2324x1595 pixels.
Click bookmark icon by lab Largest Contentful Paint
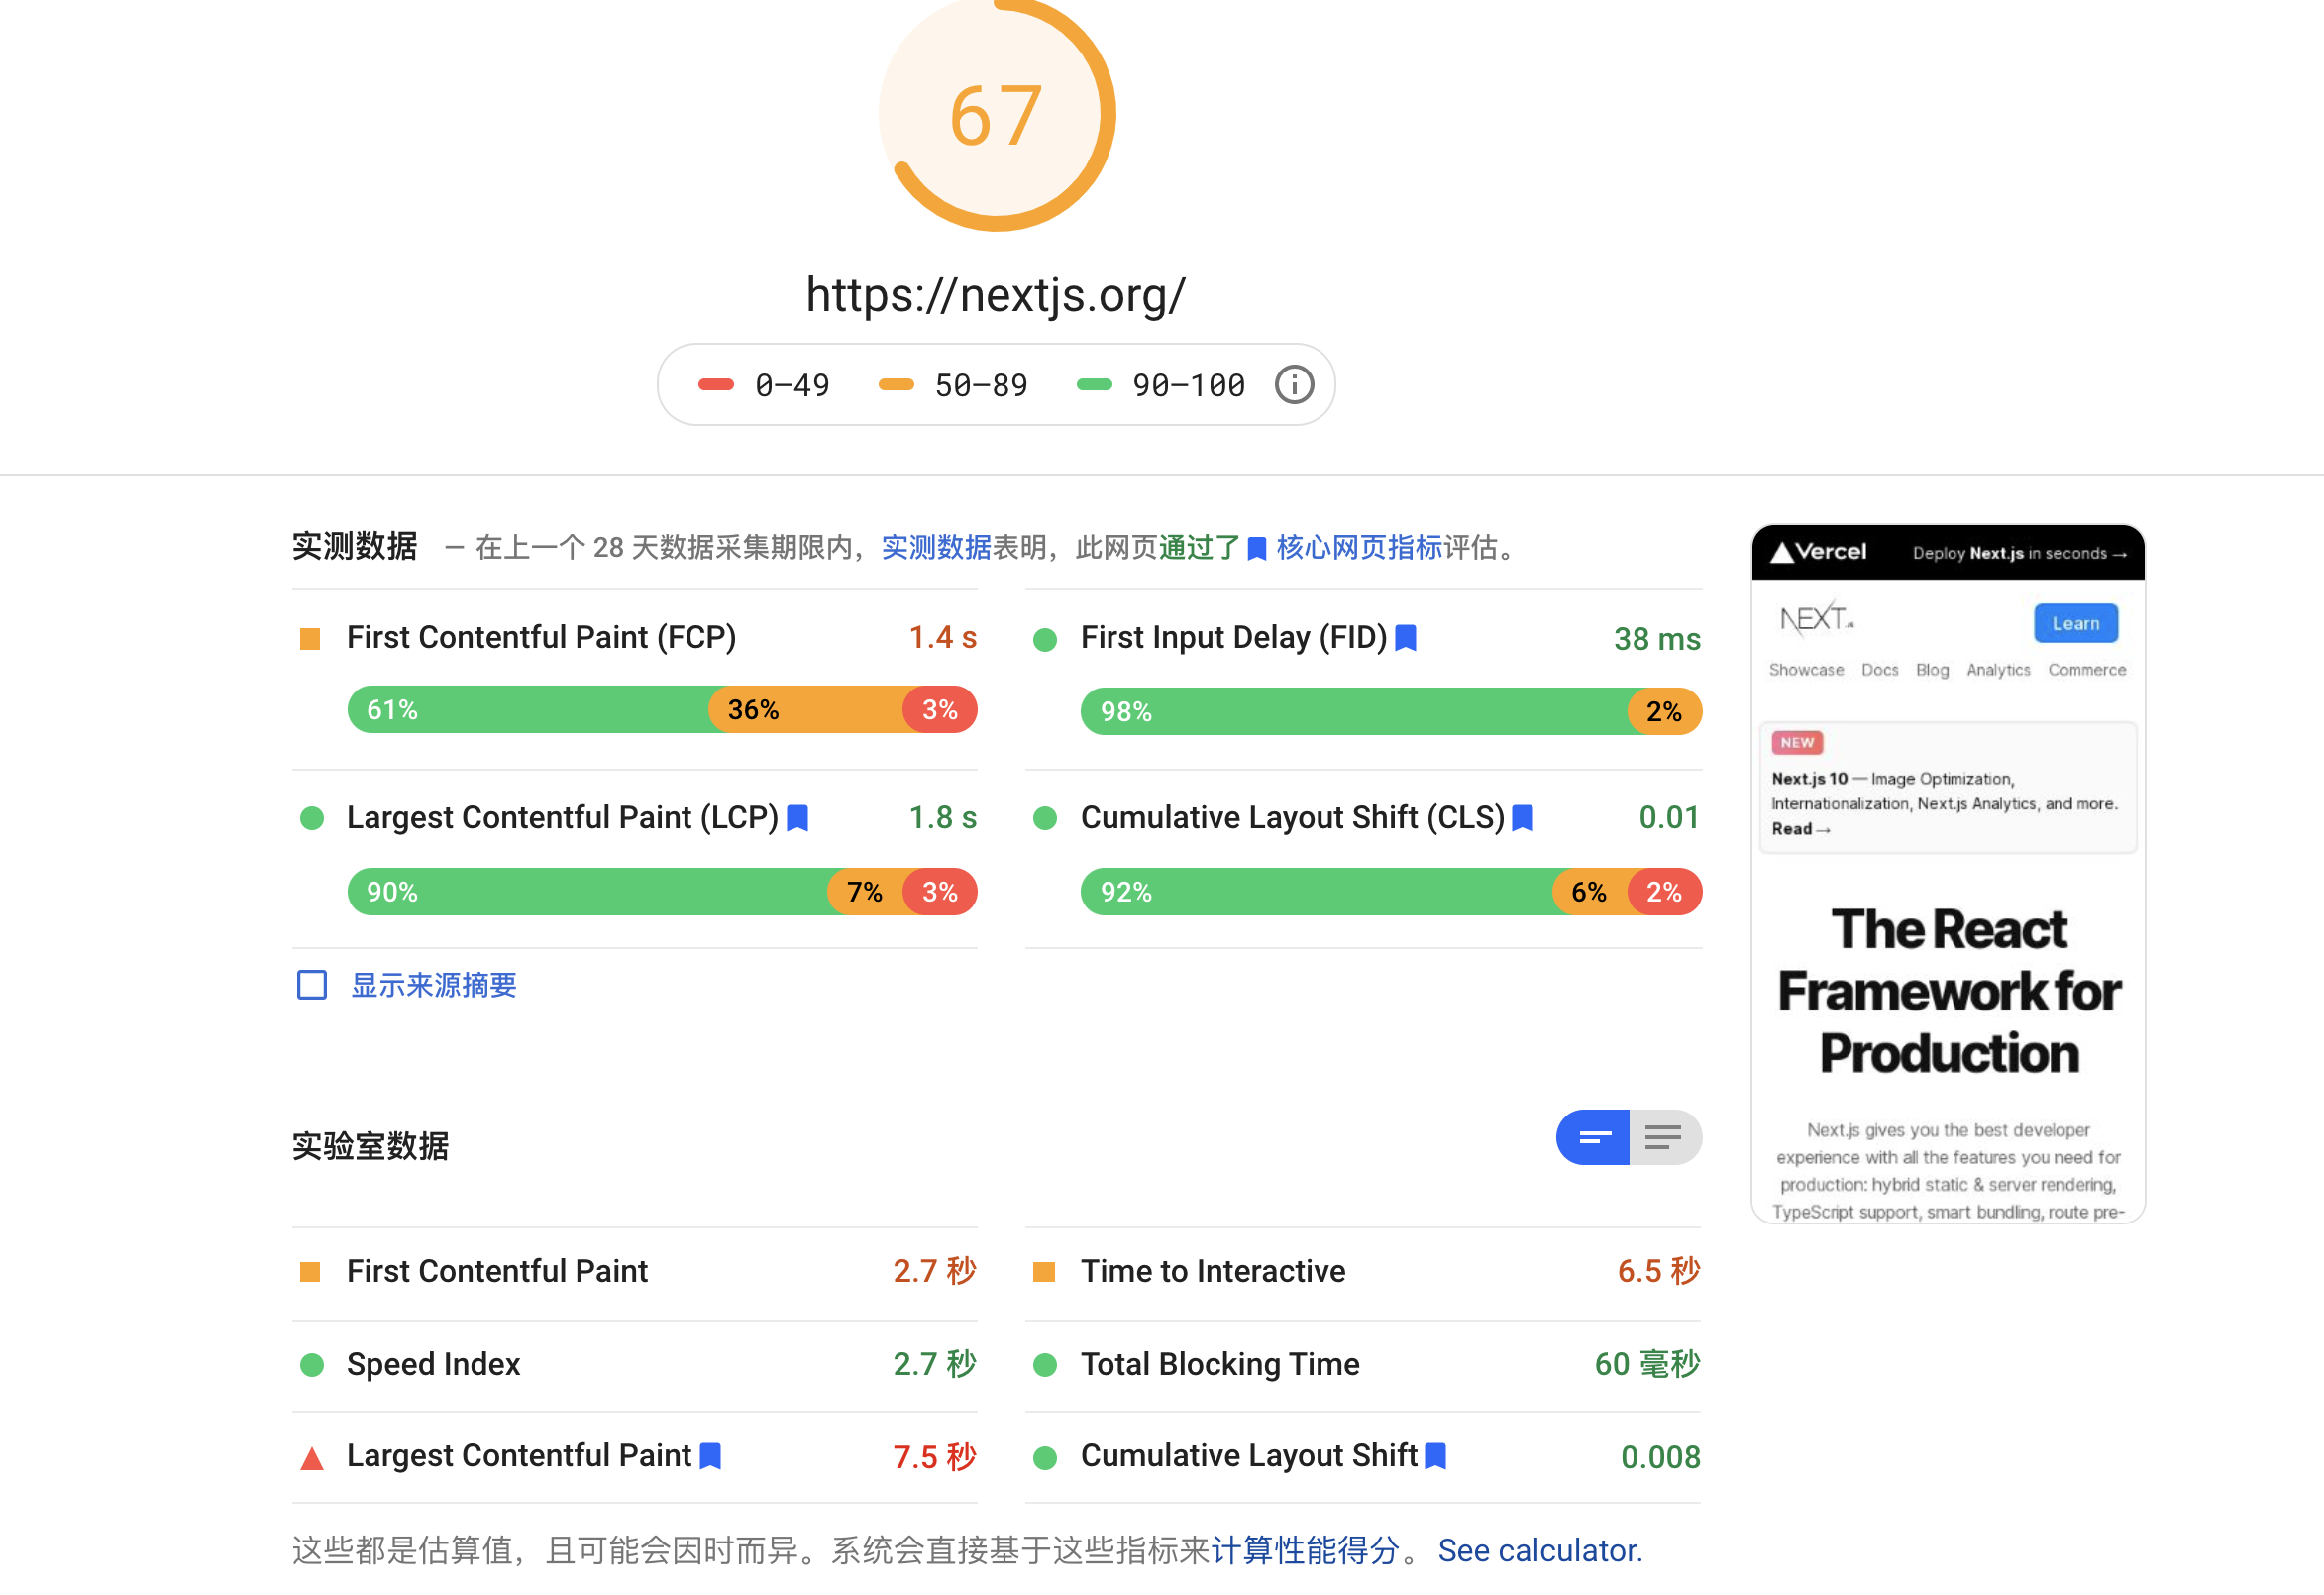710,1456
